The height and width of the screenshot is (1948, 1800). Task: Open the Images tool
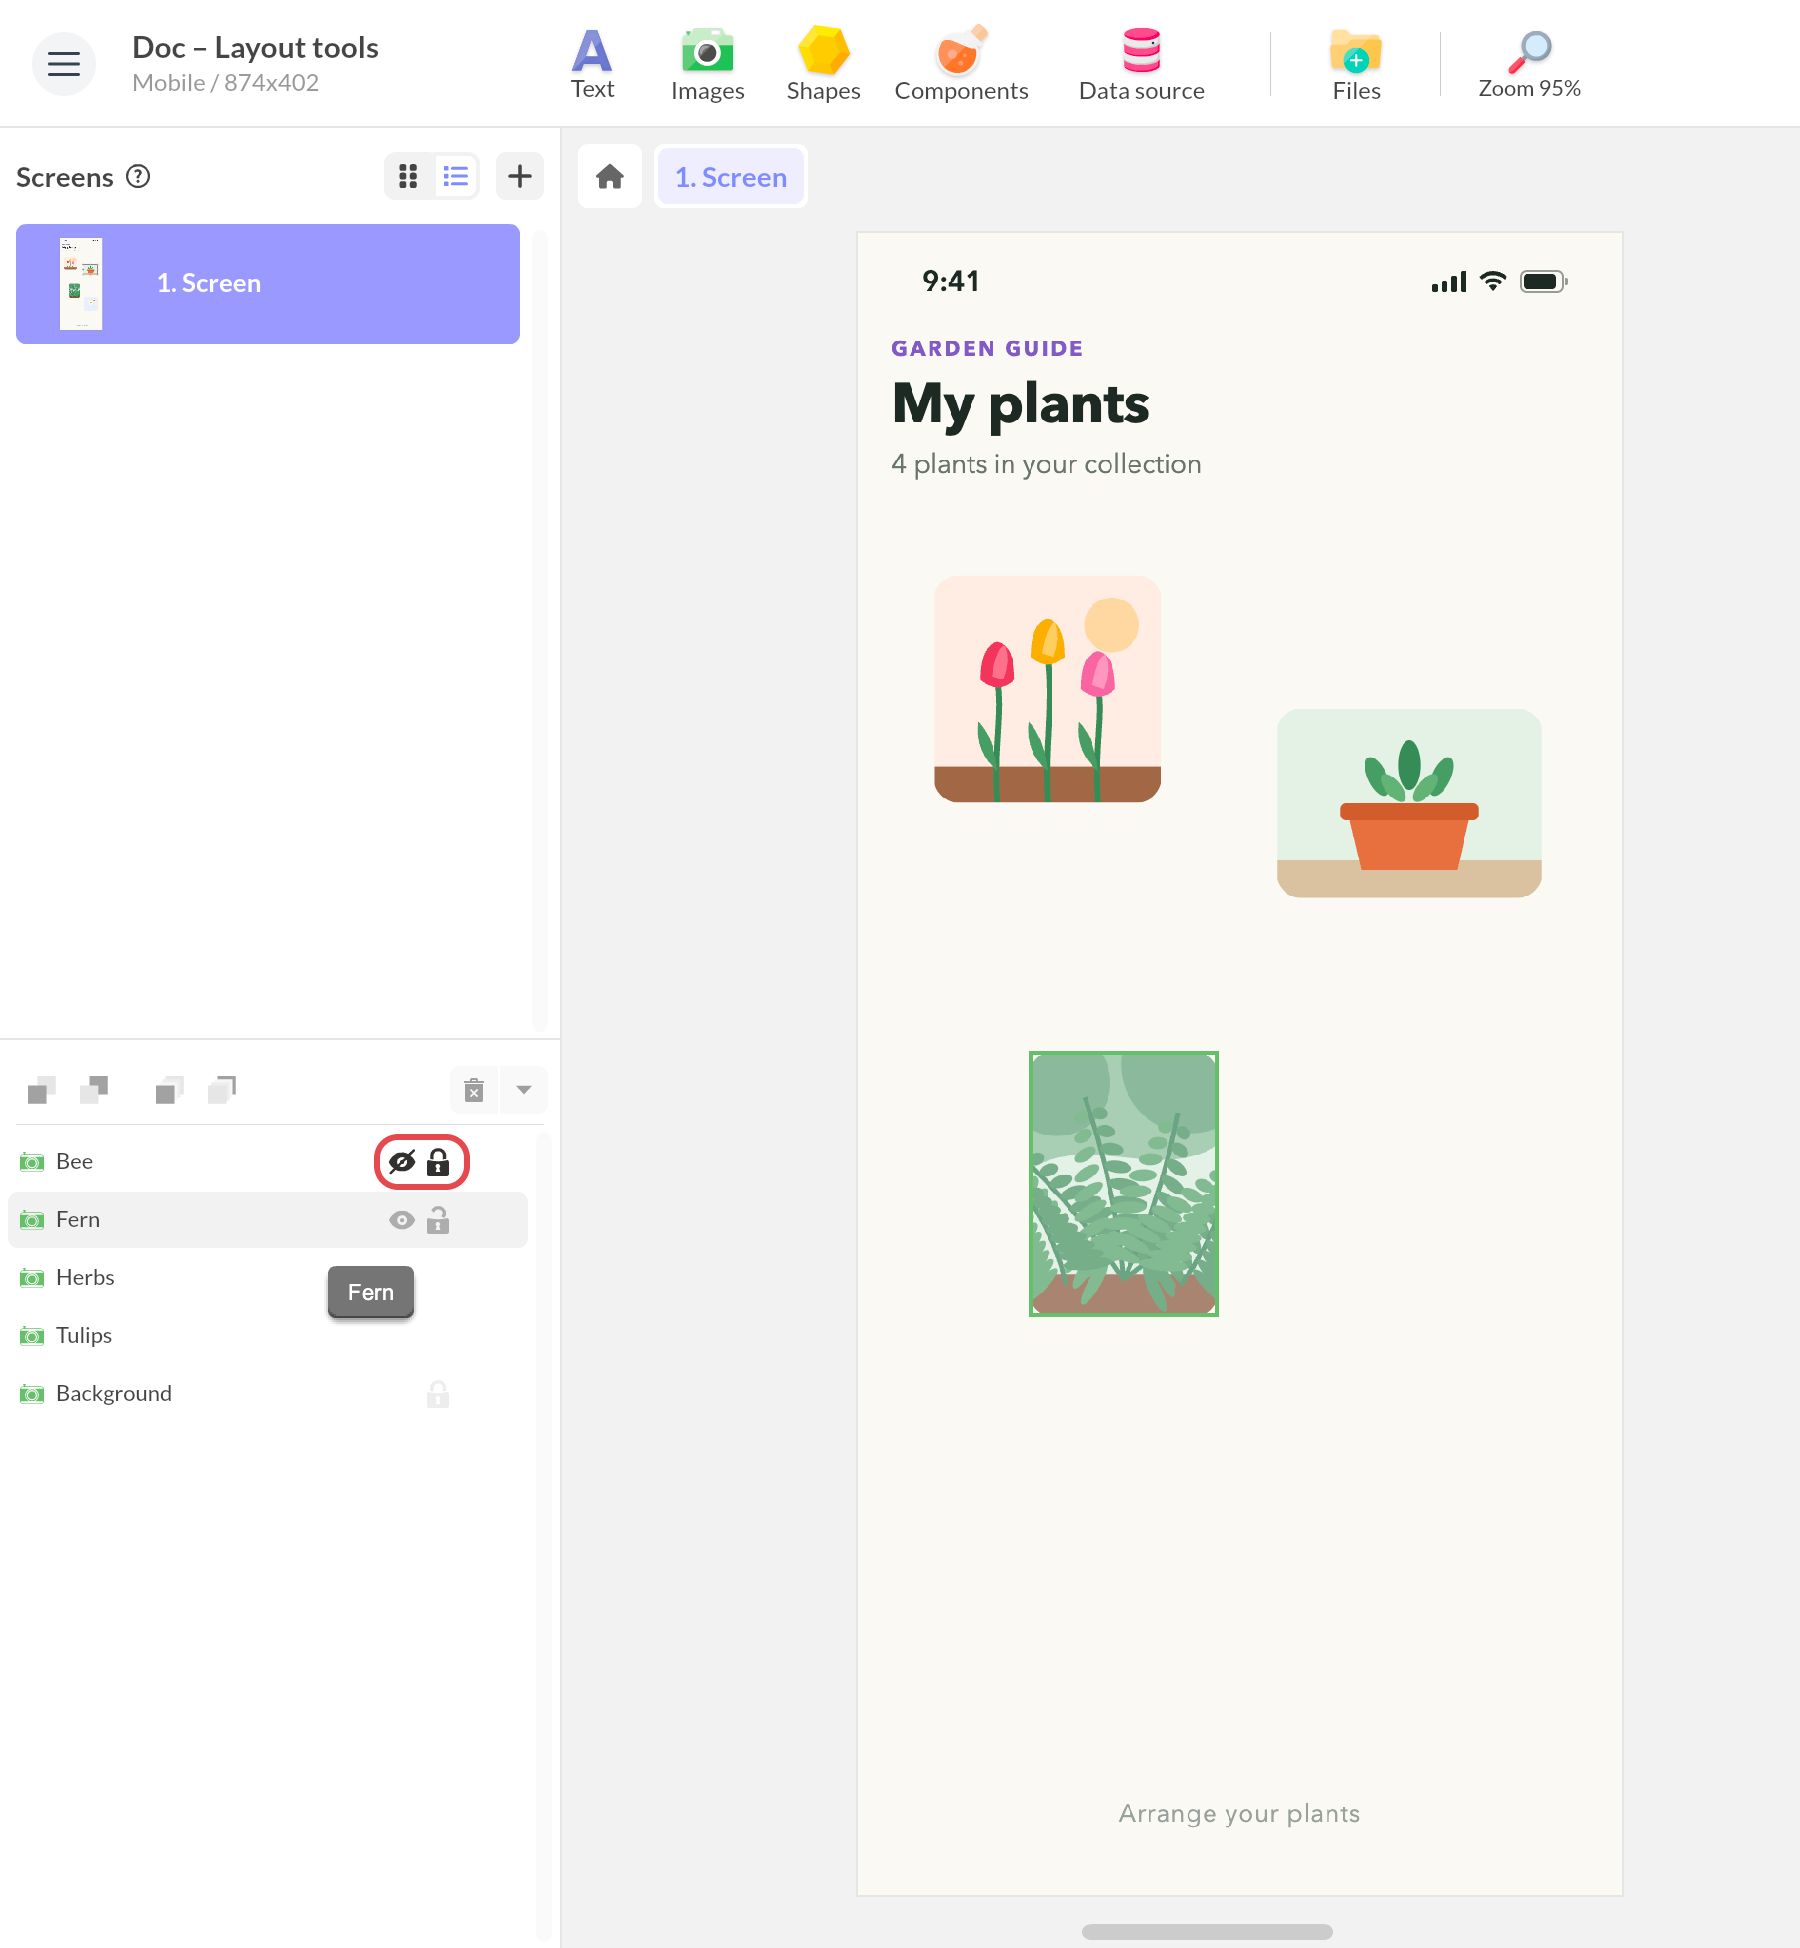pyautogui.click(x=707, y=64)
